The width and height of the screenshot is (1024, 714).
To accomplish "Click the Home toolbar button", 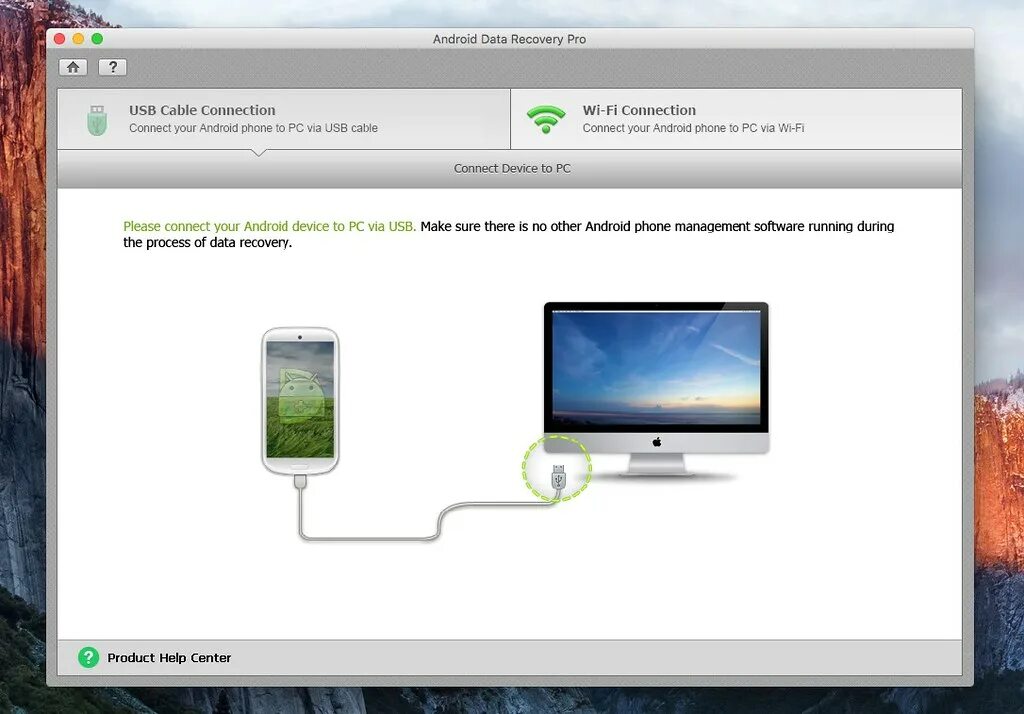I will coord(73,67).
